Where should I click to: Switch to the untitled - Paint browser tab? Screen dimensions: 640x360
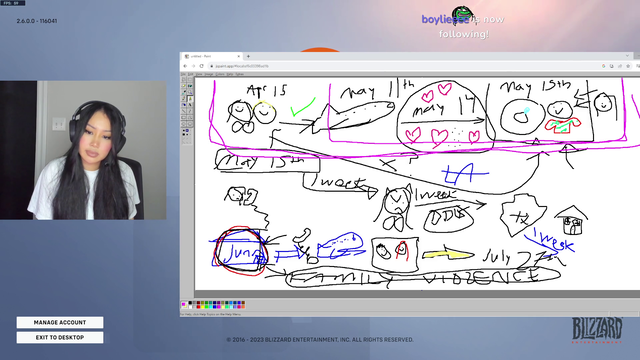click(x=212, y=56)
